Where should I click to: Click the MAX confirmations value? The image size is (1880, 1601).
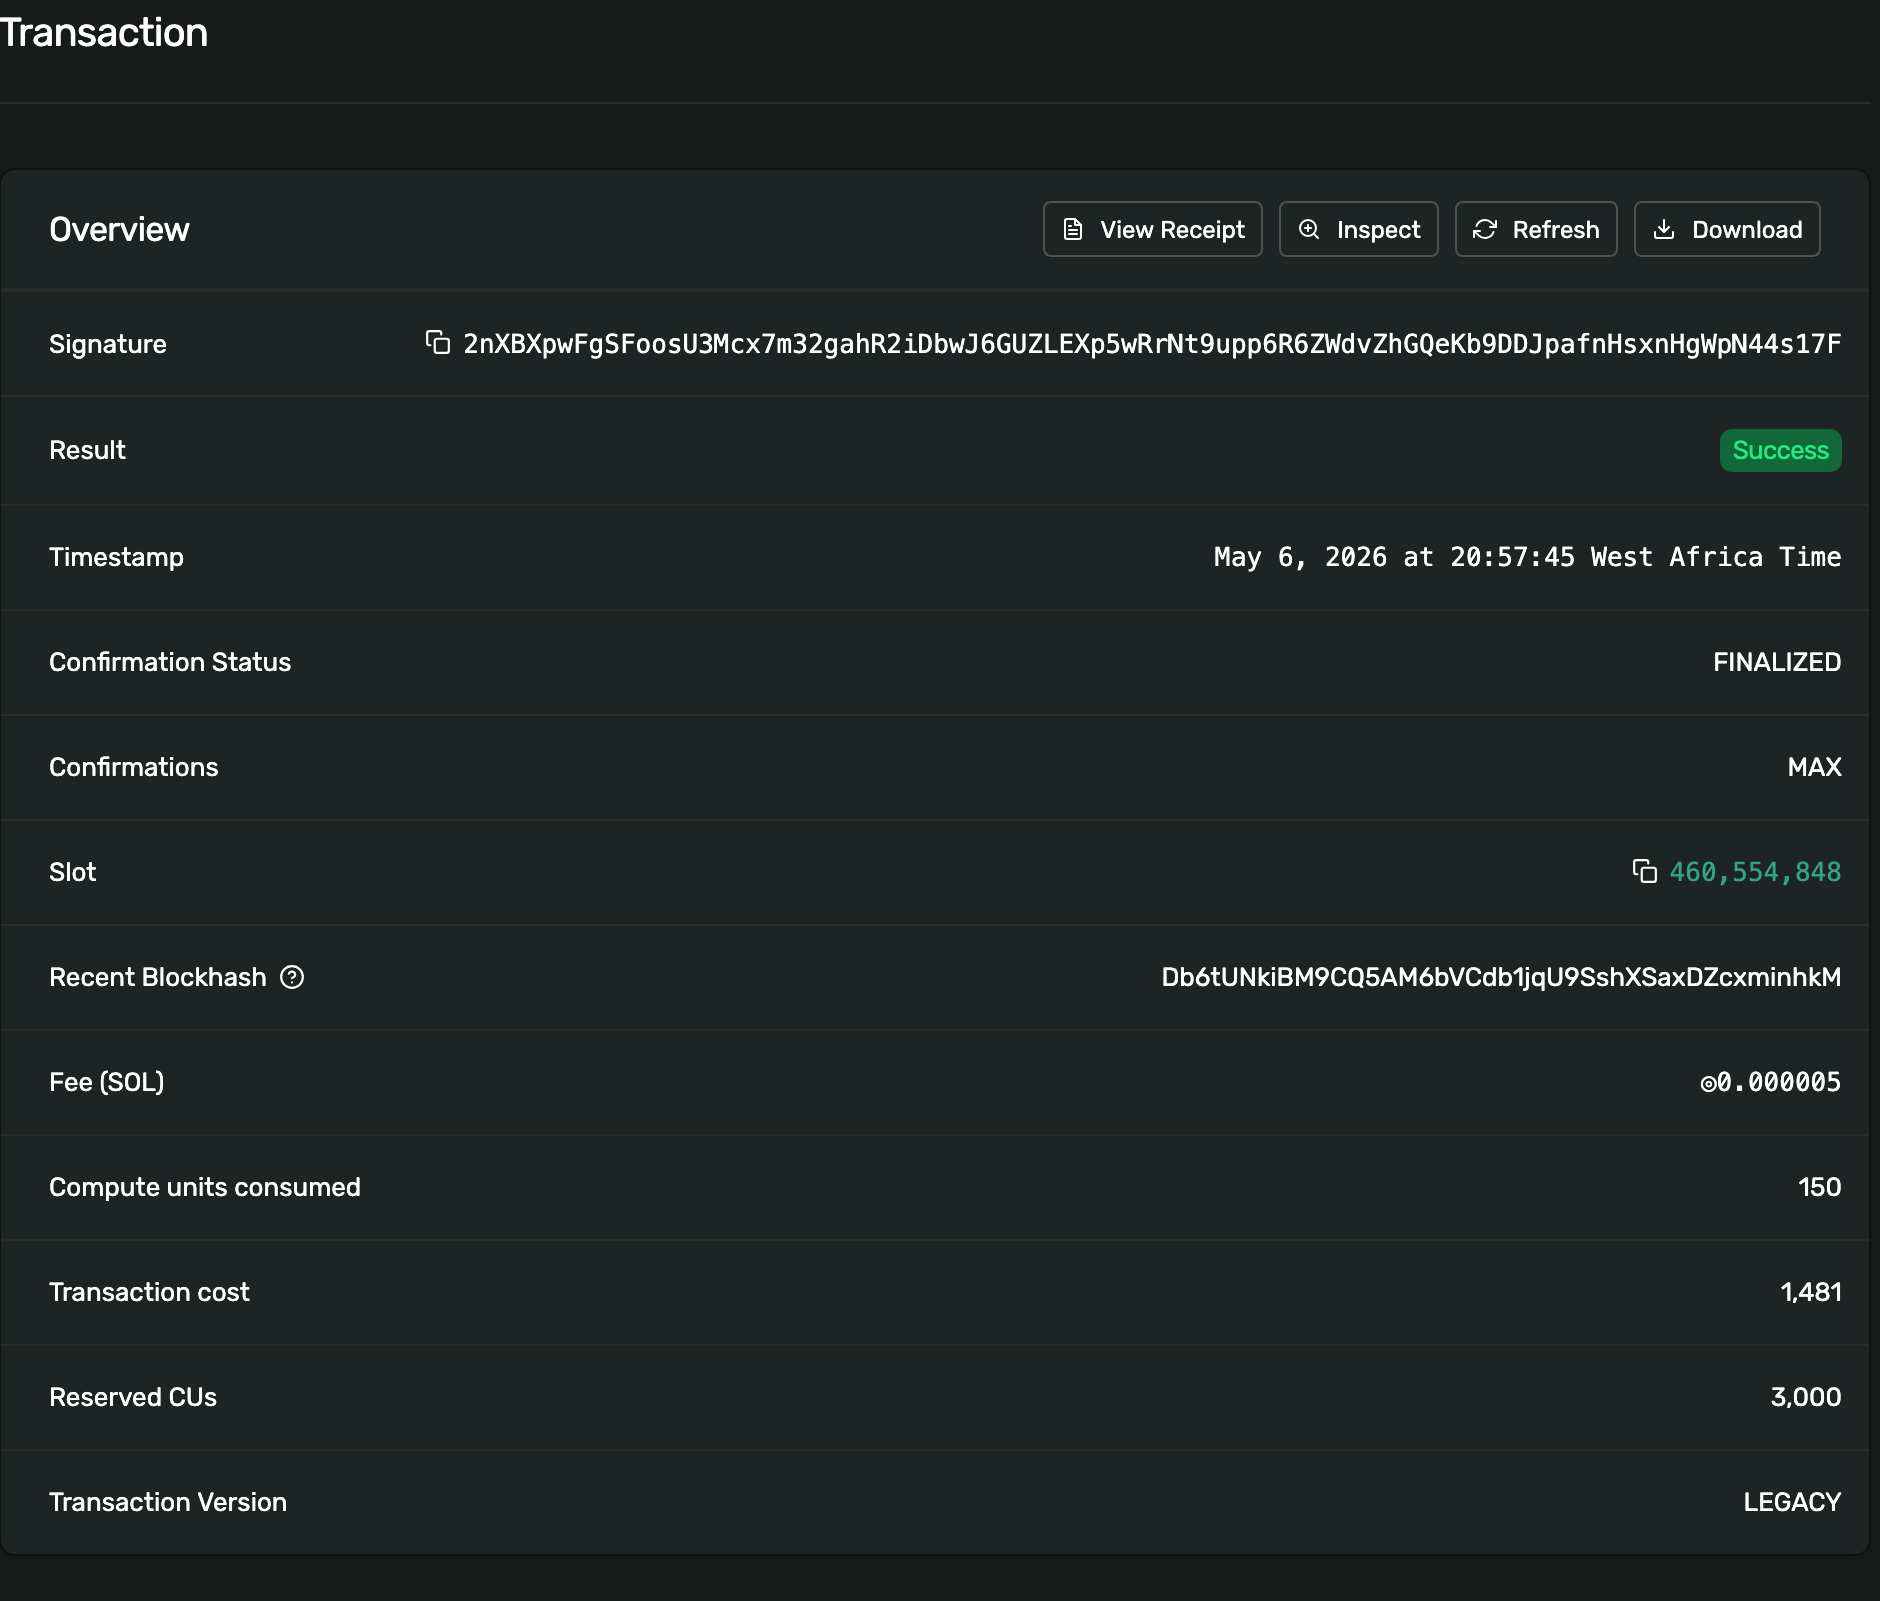coord(1814,767)
